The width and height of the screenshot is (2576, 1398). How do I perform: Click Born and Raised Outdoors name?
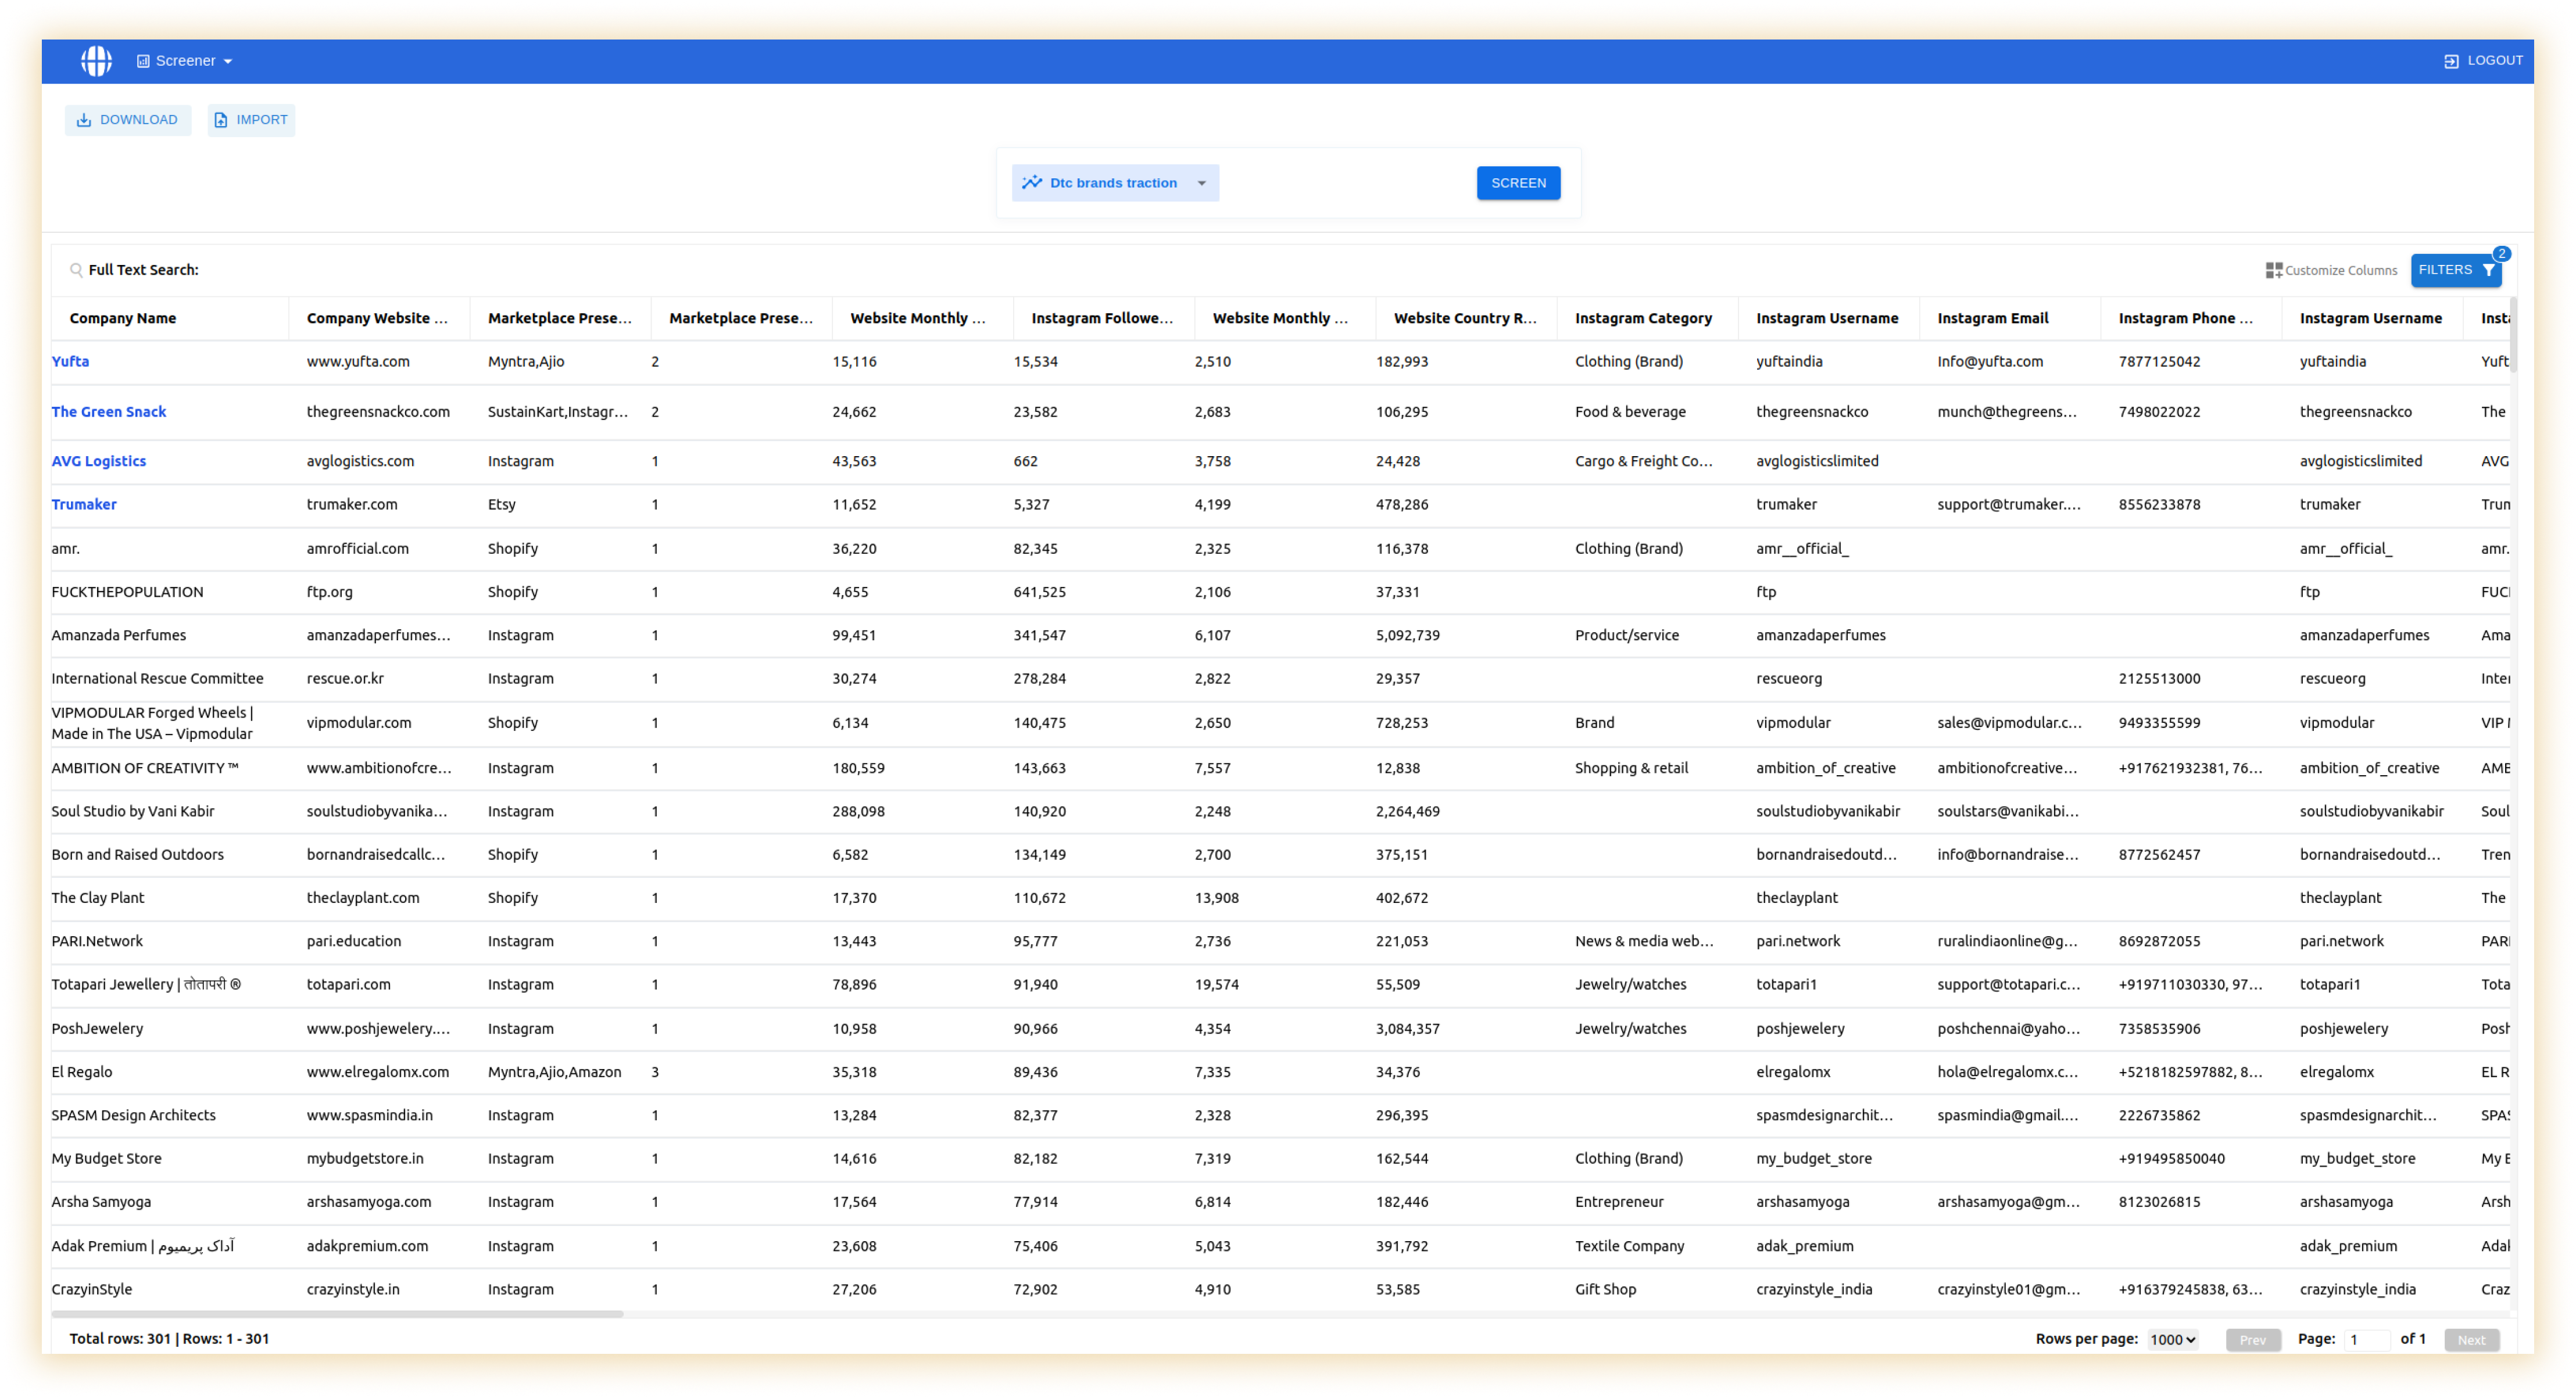click(x=137, y=855)
